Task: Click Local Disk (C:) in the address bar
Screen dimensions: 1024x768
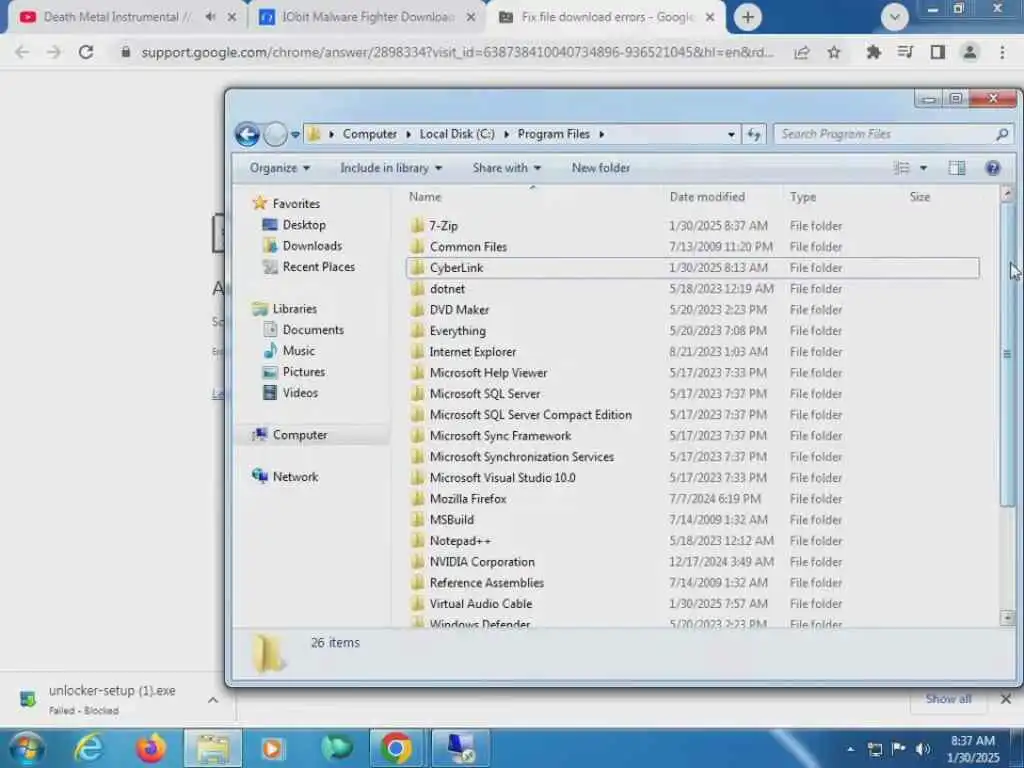Action: click(x=457, y=134)
